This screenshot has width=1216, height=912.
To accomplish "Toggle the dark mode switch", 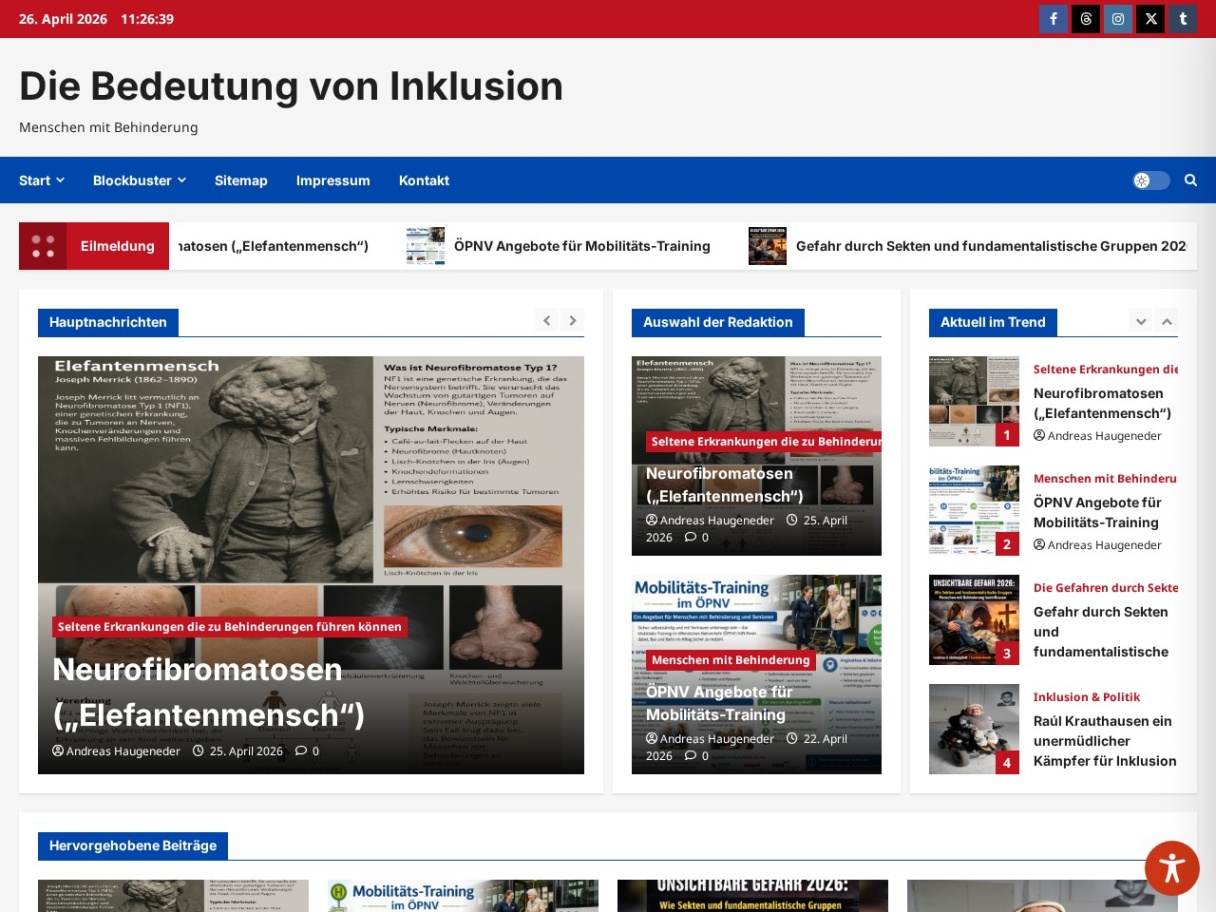I will coord(1151,180).
